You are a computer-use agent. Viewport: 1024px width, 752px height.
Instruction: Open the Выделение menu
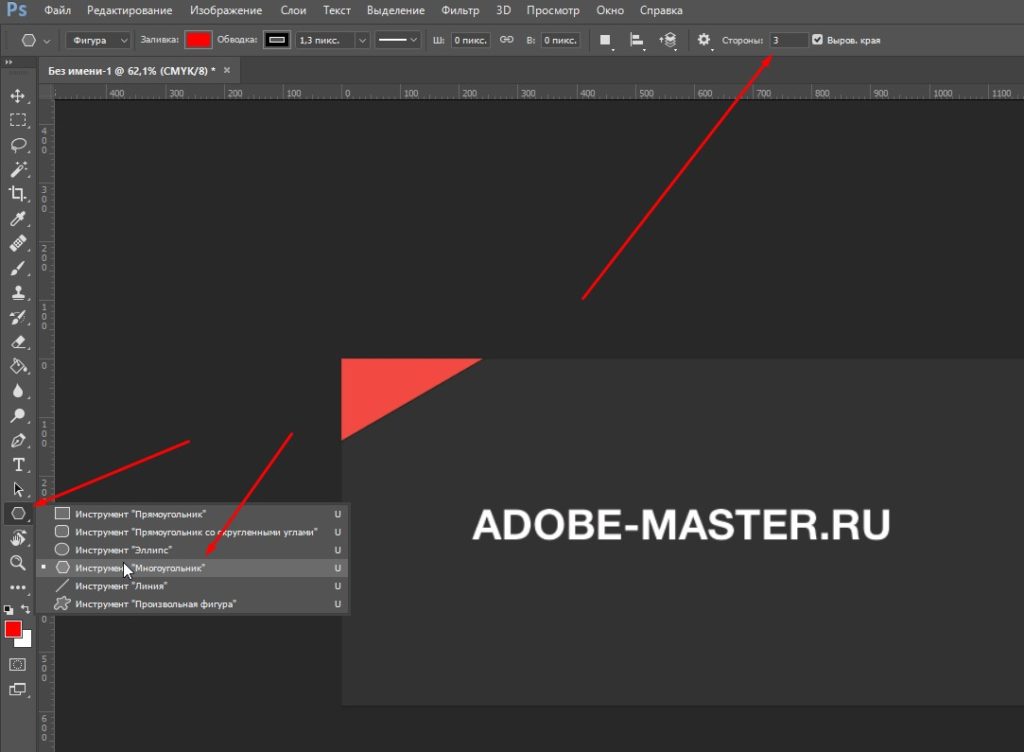[x=396, y=10]
